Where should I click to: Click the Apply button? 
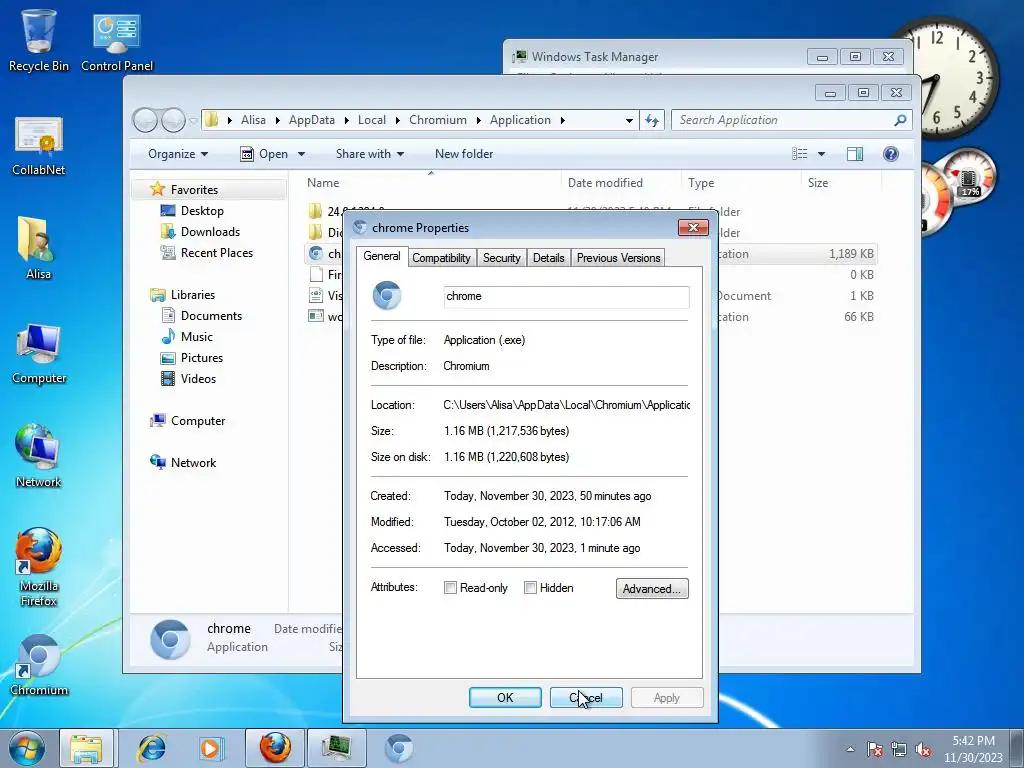[667, 697]
